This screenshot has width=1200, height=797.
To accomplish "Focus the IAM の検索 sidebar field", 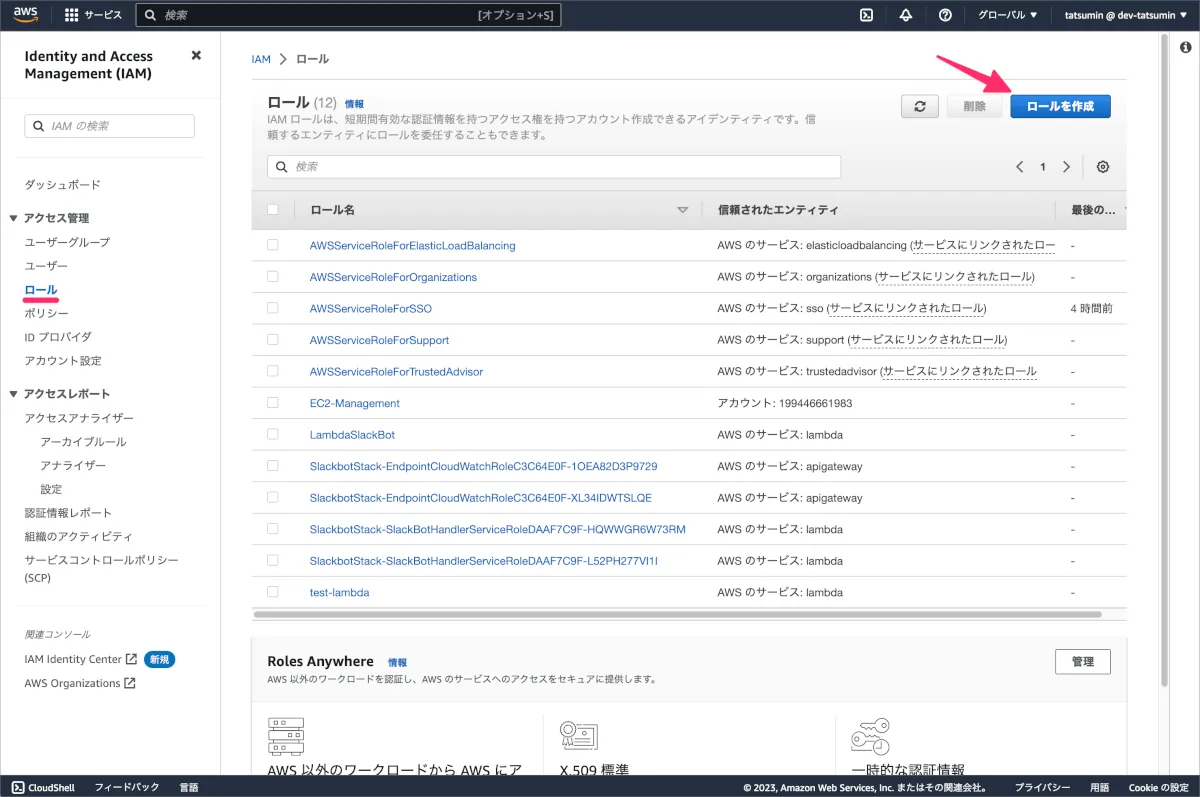I will 110,126.
